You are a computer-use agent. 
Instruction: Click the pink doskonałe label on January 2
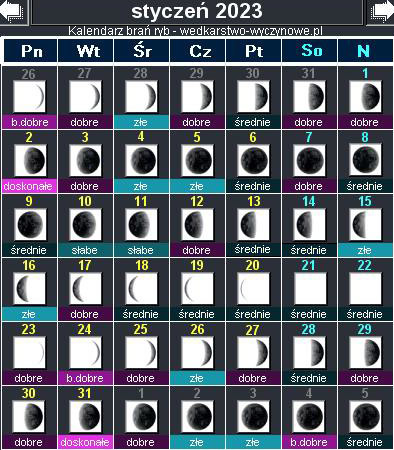(x=29, y=186)
